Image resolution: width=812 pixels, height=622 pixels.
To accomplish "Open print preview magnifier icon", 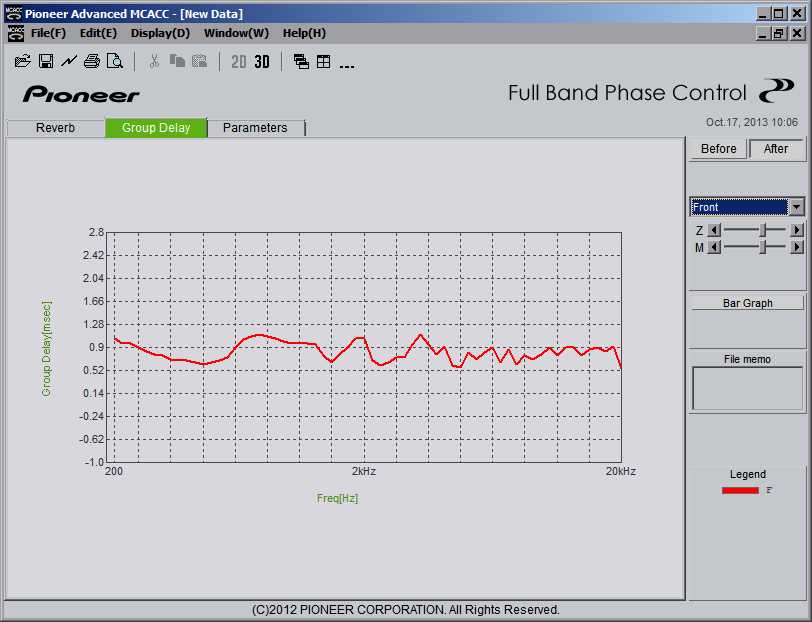I will (x=114, y=62).
